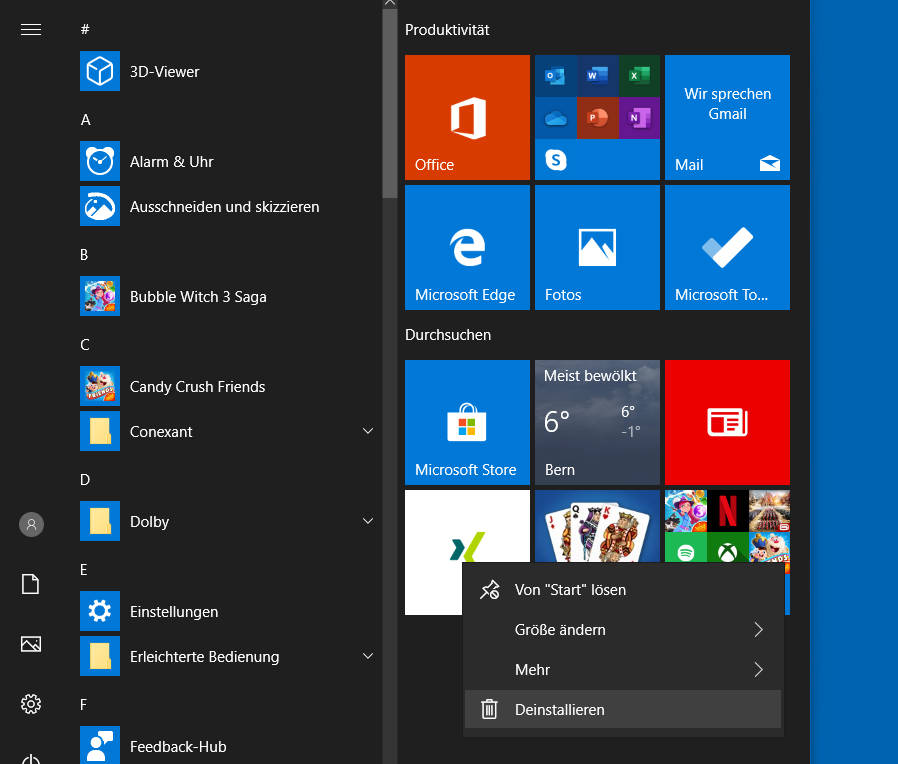Choose Mehr in context menu
This screenshot has width=898, height=764.
[x=623, y=670]
